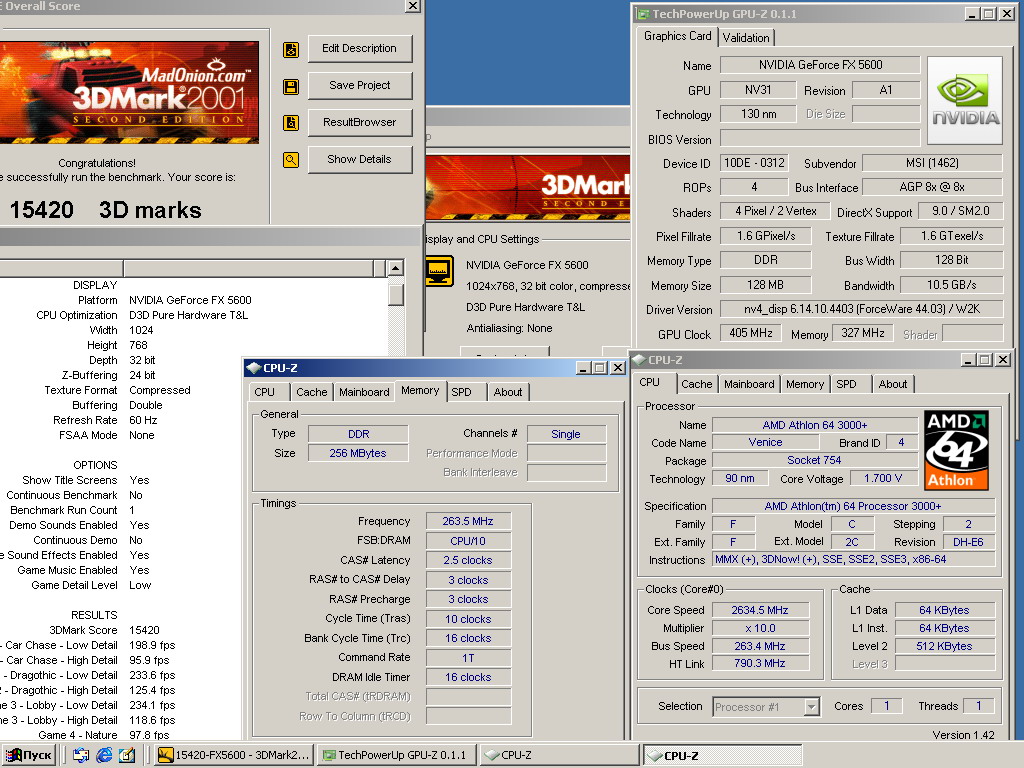1024x768 pixels.
Task: Open Mainboard tab in Memory CPU-Z window
Action: pyautogui.click(x=364, y=392)
